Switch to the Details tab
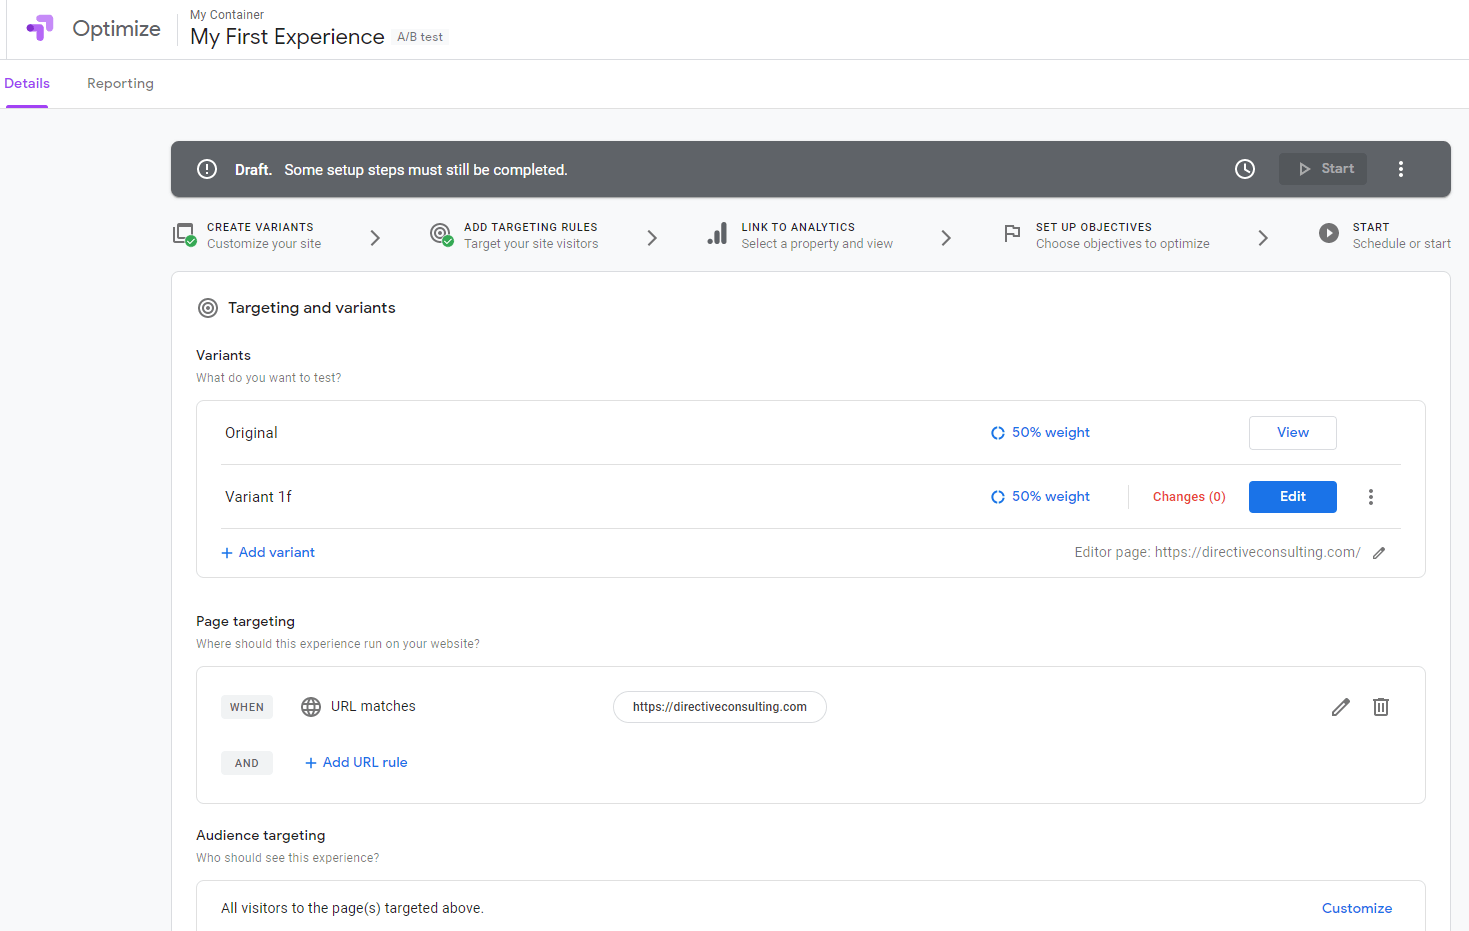 pos(27,83)
